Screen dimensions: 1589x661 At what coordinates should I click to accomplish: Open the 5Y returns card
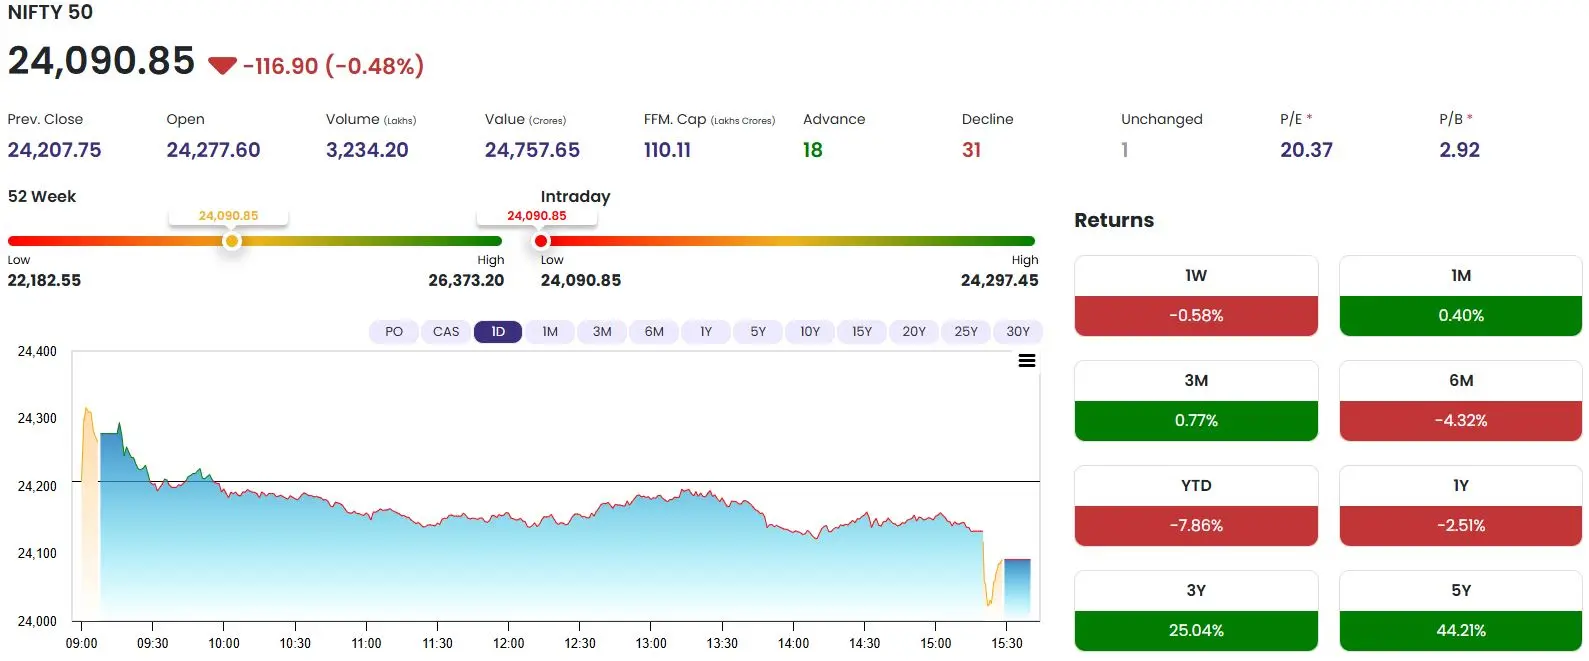(1461, 611)
